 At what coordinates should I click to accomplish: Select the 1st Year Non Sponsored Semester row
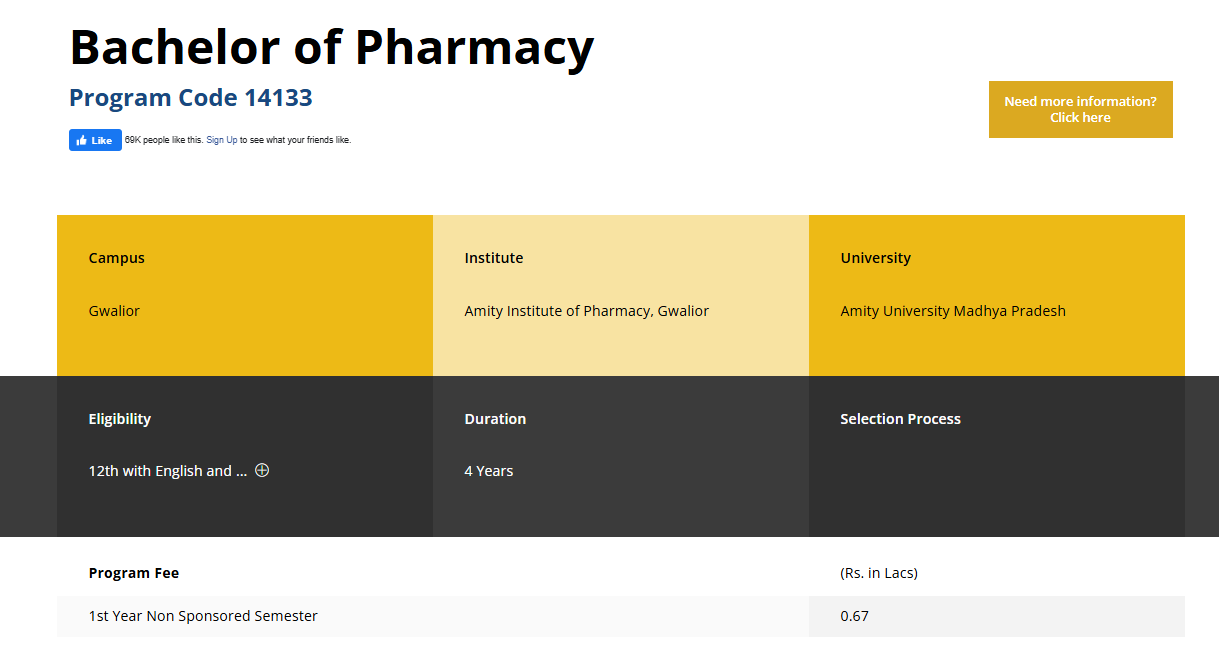(x=203, y=616)
